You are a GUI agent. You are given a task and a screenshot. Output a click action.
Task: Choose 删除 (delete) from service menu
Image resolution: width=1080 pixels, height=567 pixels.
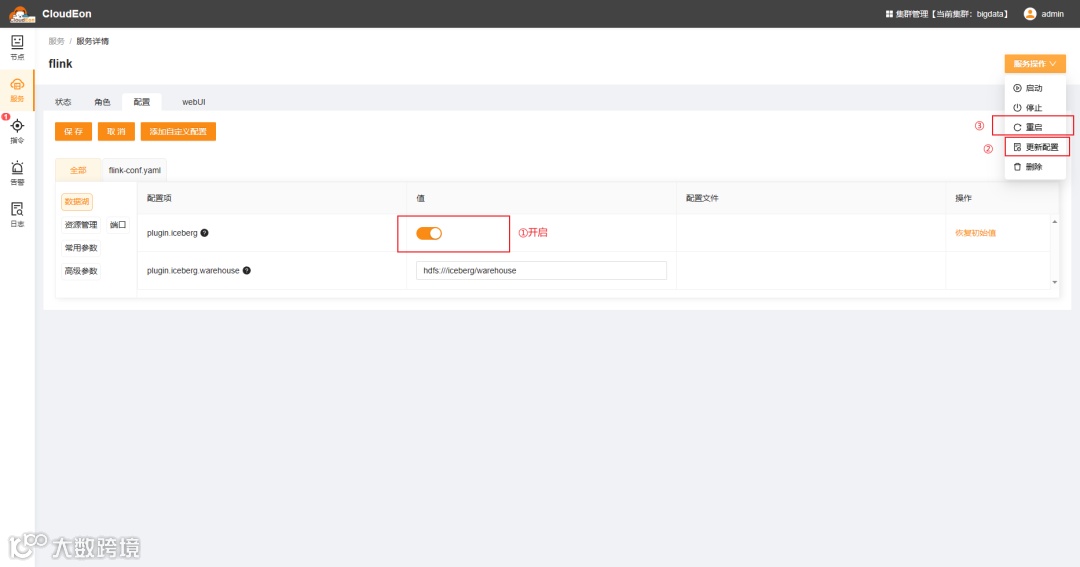(x=1035, y=167)
